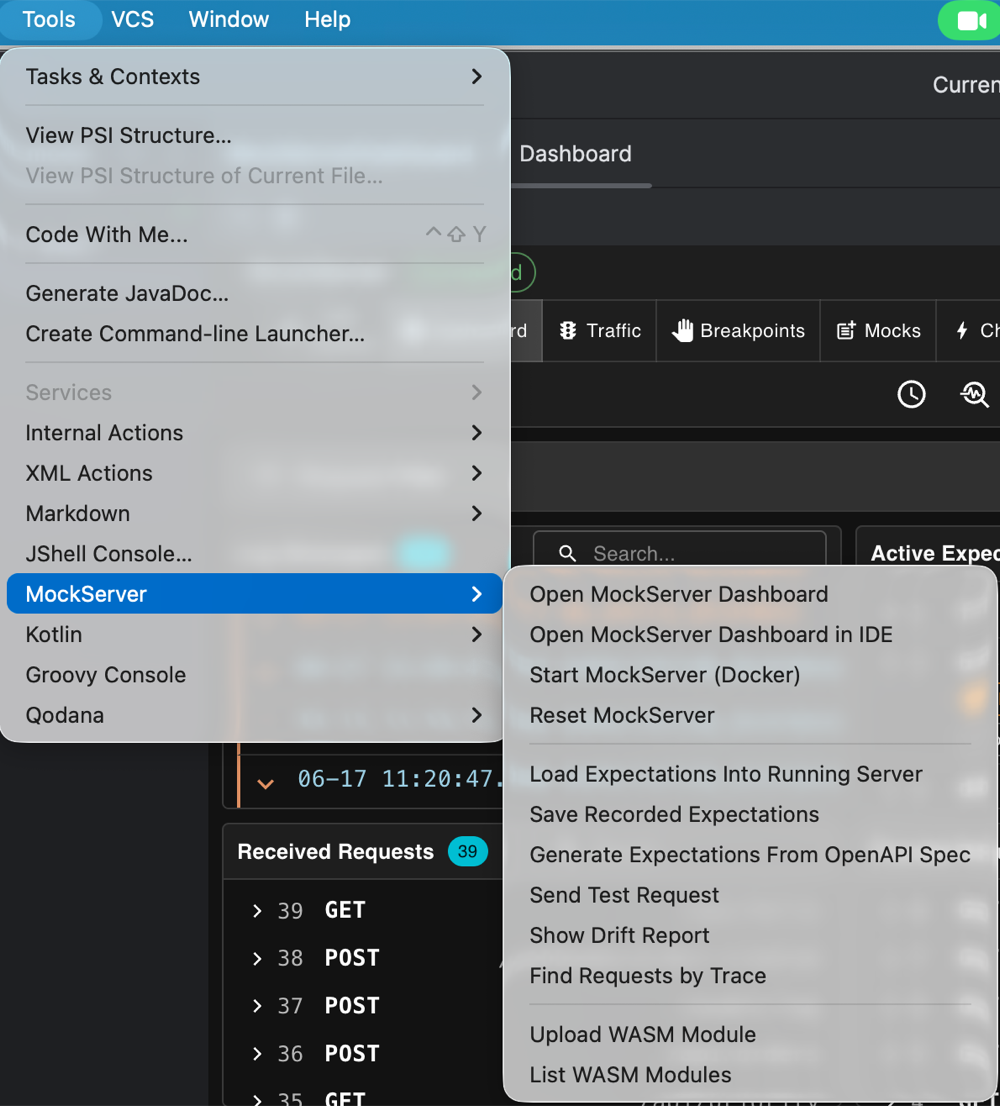Select Create Command-line Launcher...
Viewport: 1000px width, 1106px height.
point(254,334)
